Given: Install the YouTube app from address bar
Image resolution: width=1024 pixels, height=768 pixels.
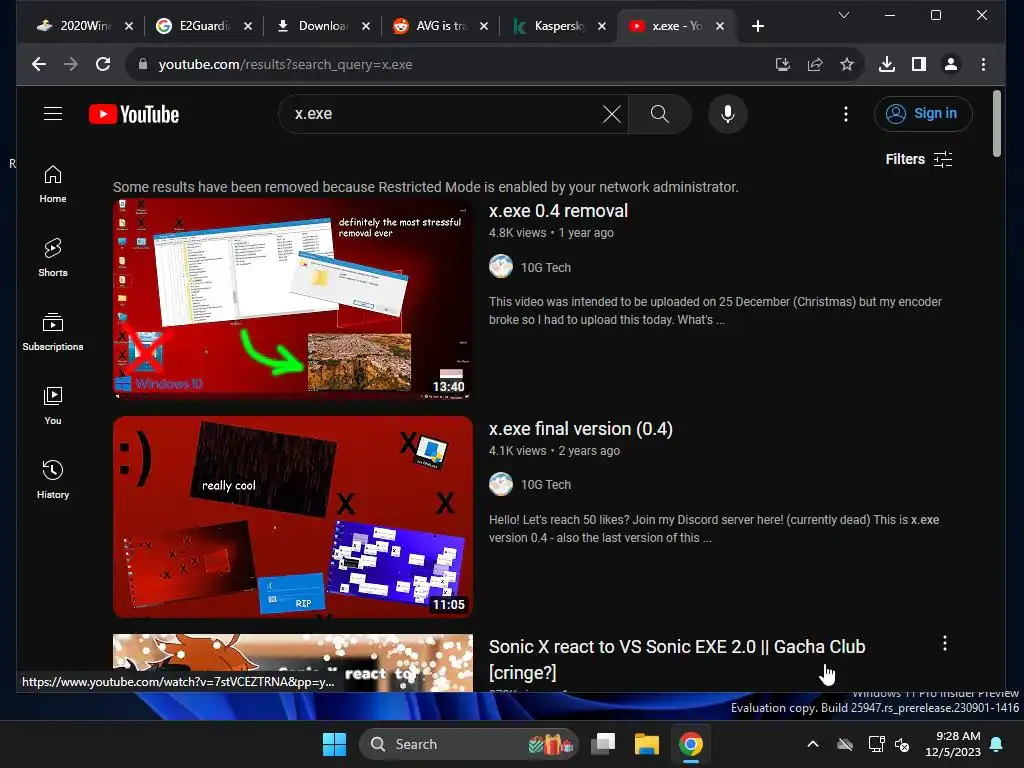Looking at the screenshot, I should click(x=782, y=64).
